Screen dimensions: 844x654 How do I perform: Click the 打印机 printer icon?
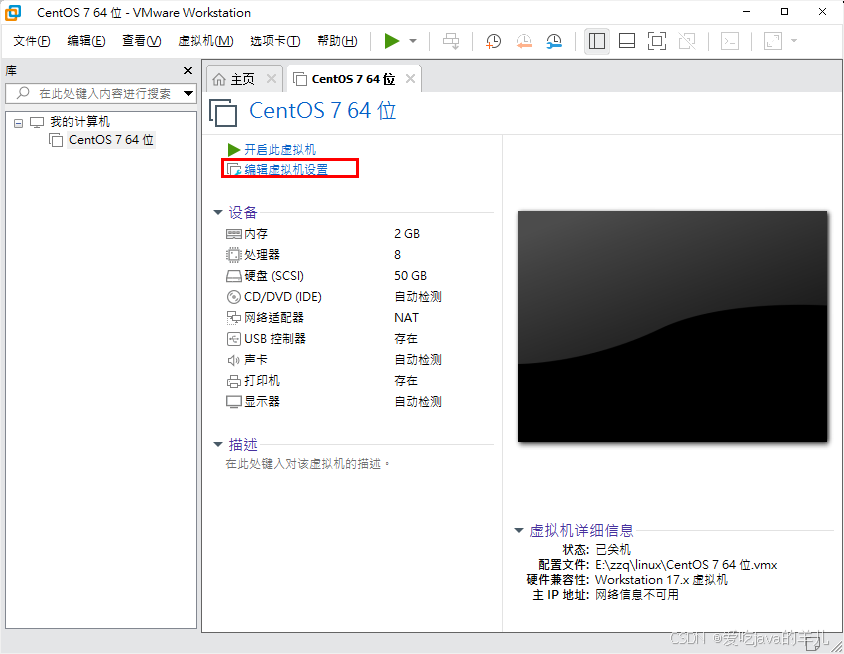[x=234, y=381]
